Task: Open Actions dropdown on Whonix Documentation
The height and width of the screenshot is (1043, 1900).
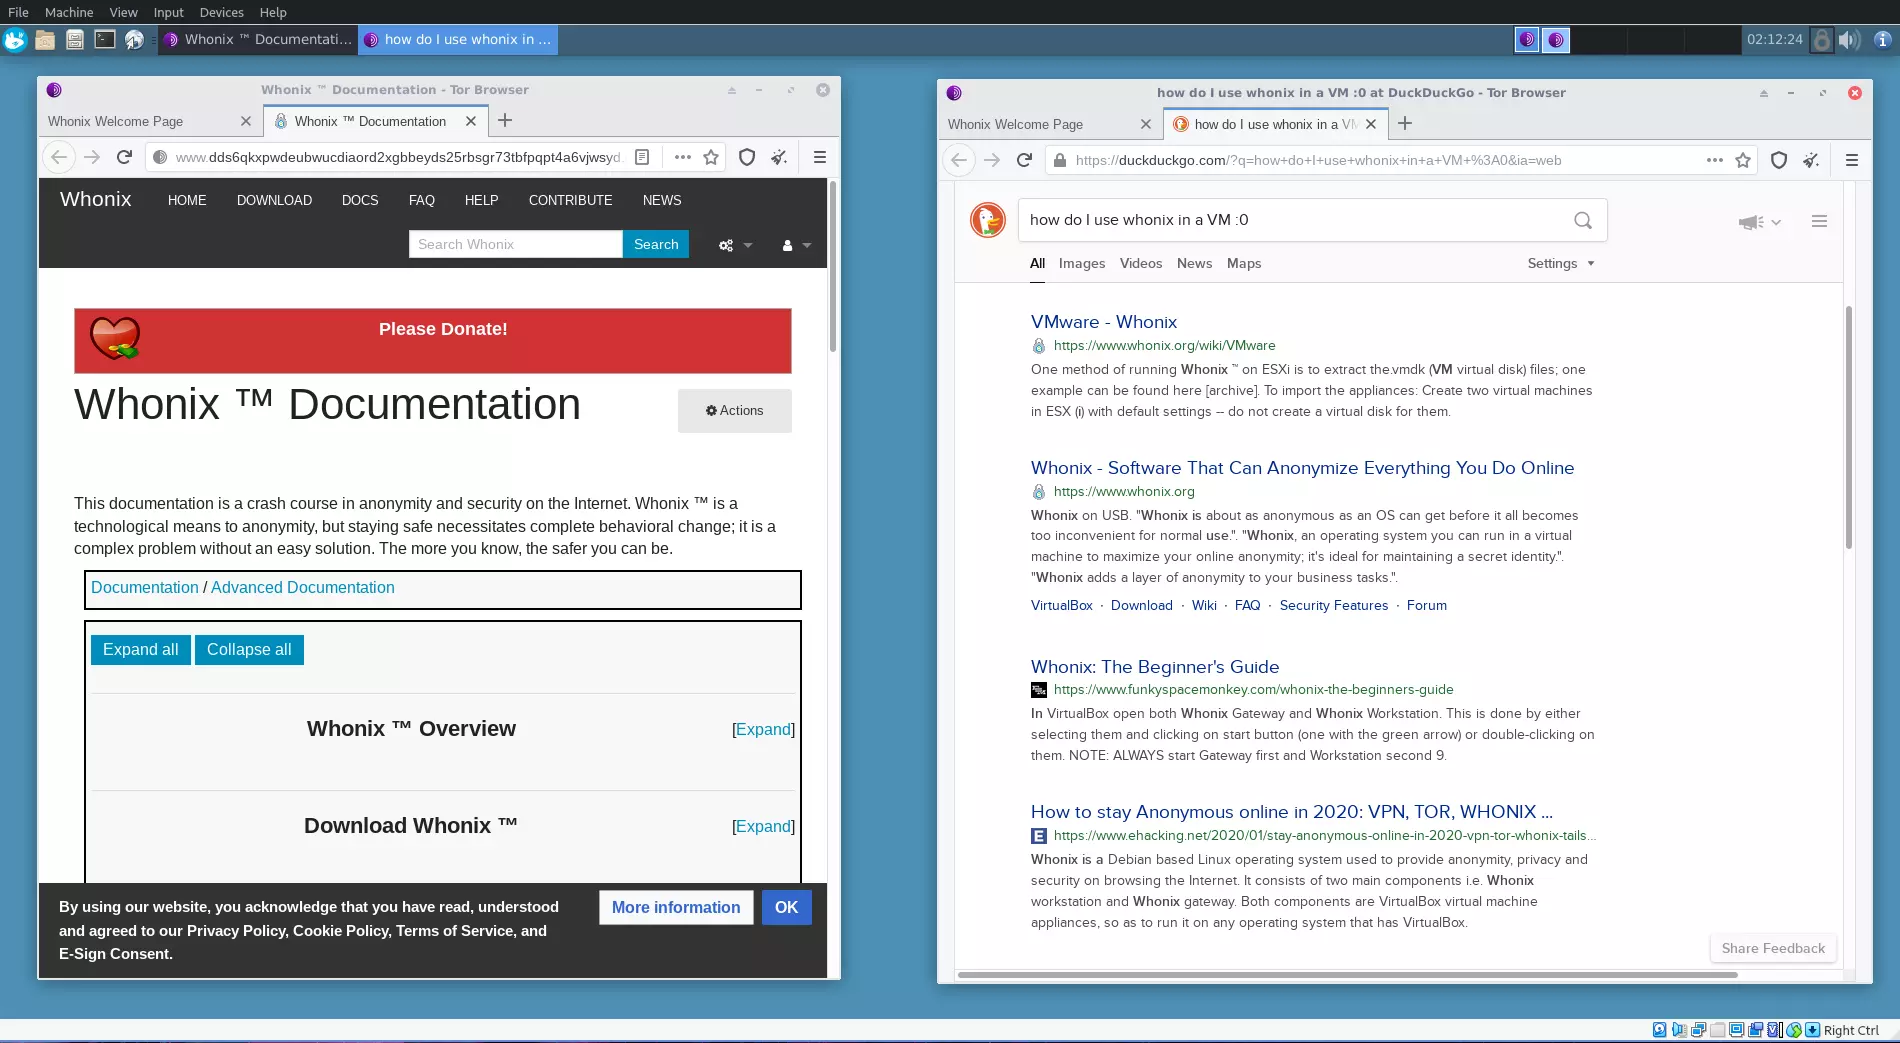Action: pos(734,411)
